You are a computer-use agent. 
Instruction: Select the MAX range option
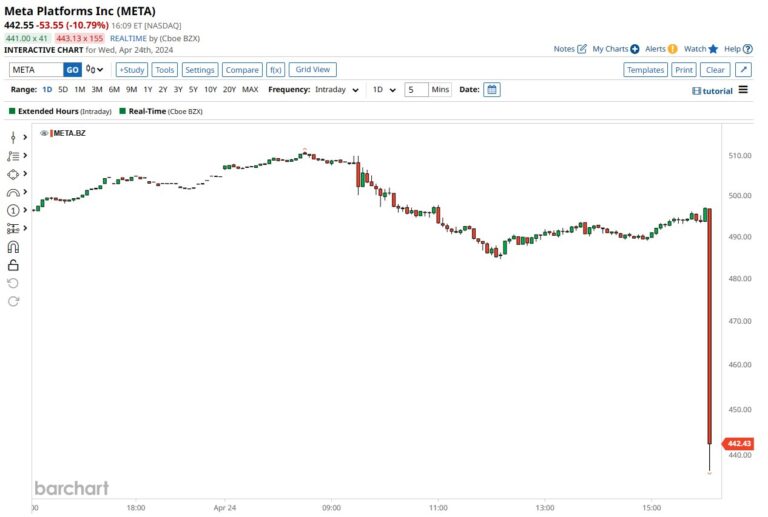[x=250, y=90]
